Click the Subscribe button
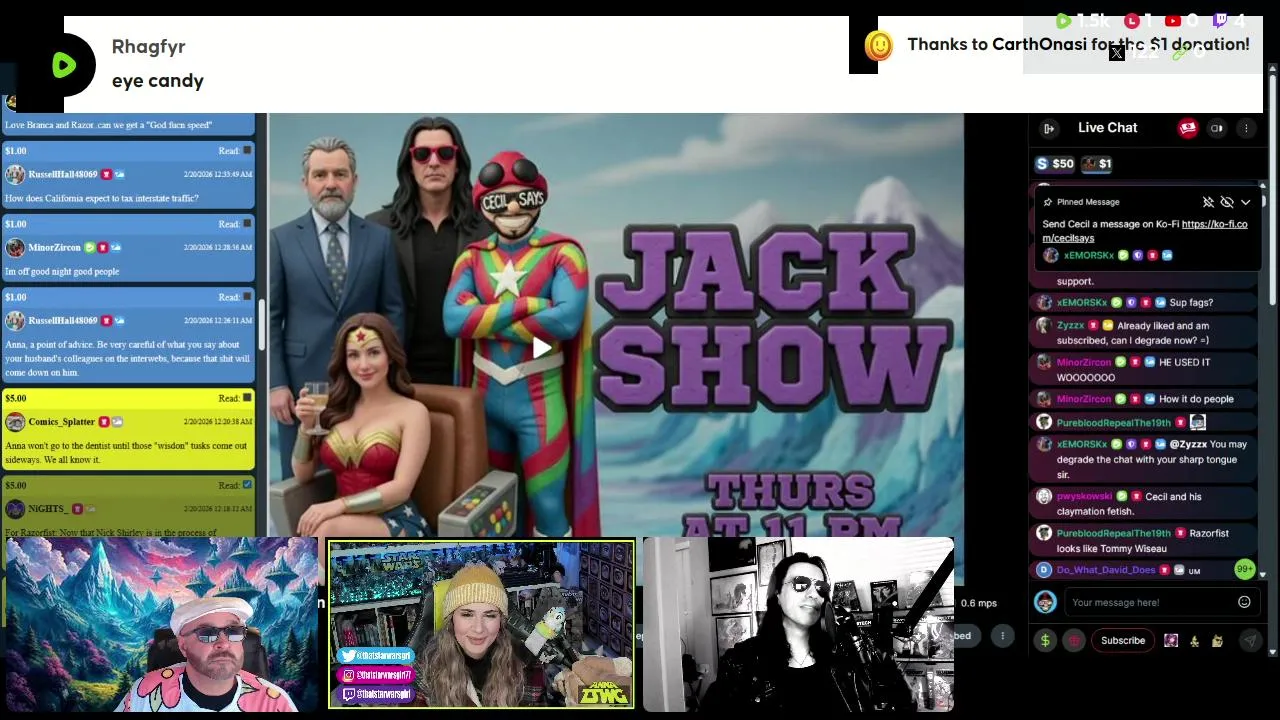The height and width of the screenshot is (720, 1280). click(1123, 641)
